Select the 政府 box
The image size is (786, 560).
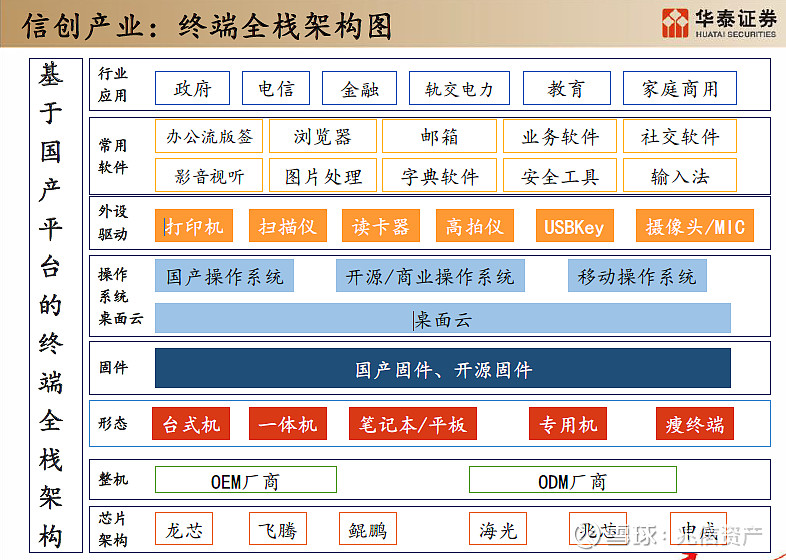pyautogui.click(x=192, y=88)
